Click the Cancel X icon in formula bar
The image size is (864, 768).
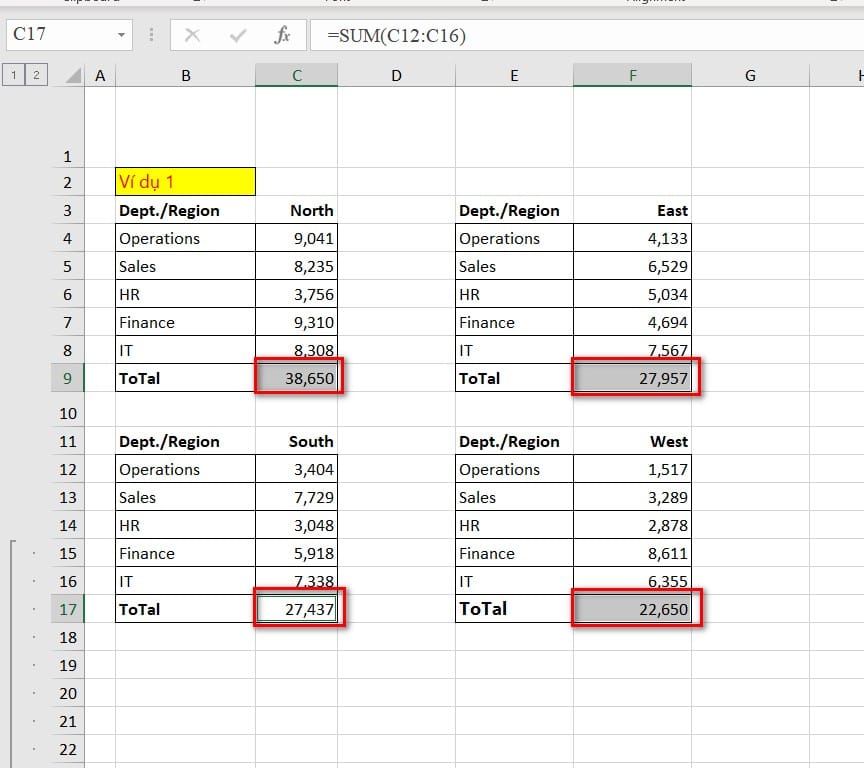[x=193, y=35]
